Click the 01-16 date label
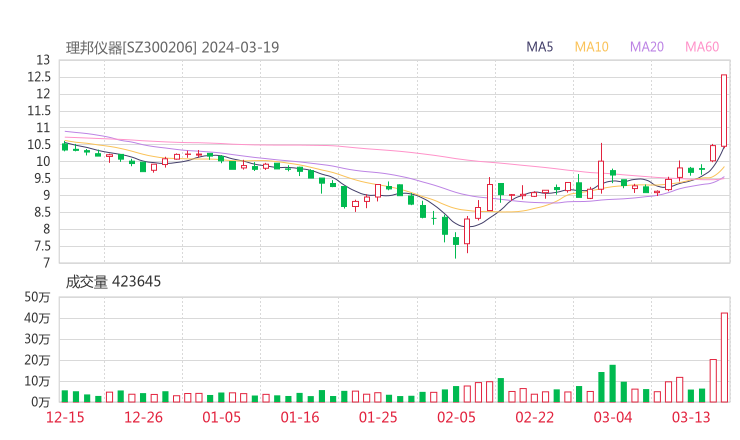 click(x=300, y=417)
